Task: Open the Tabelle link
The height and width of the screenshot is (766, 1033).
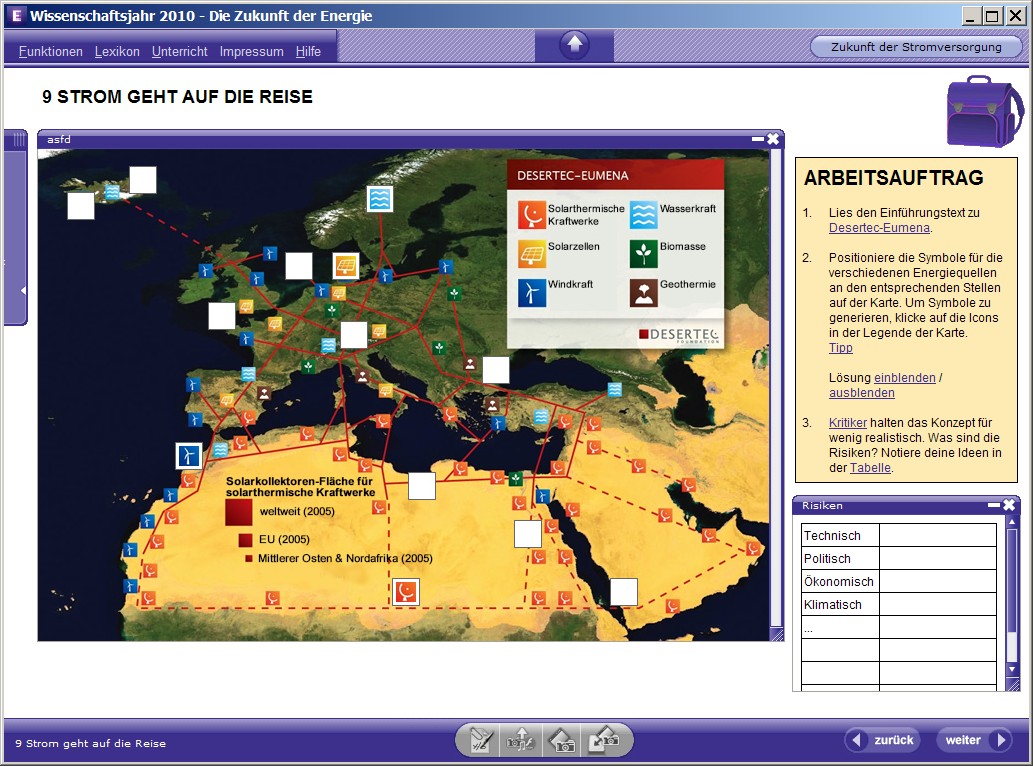Action: 870,468
